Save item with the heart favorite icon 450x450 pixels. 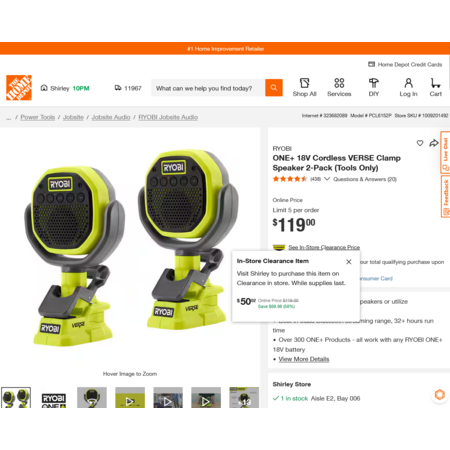(420, 143)
